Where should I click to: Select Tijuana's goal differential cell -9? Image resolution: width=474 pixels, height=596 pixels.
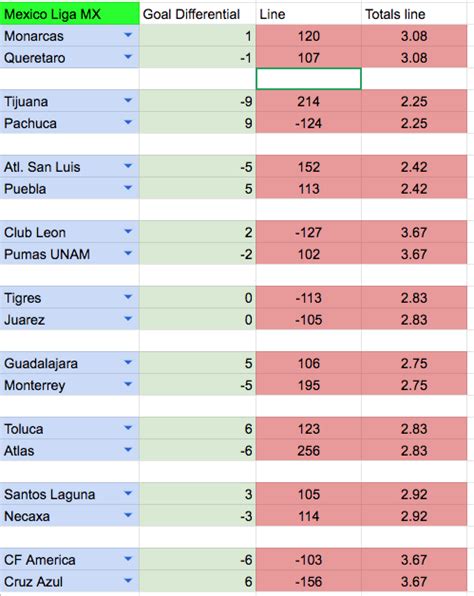(198, 101)
